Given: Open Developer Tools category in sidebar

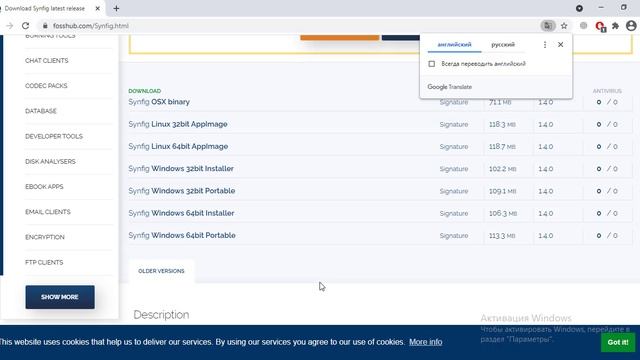Looking at the screenshot, I should pyautogui.click(x=54, y=136).
